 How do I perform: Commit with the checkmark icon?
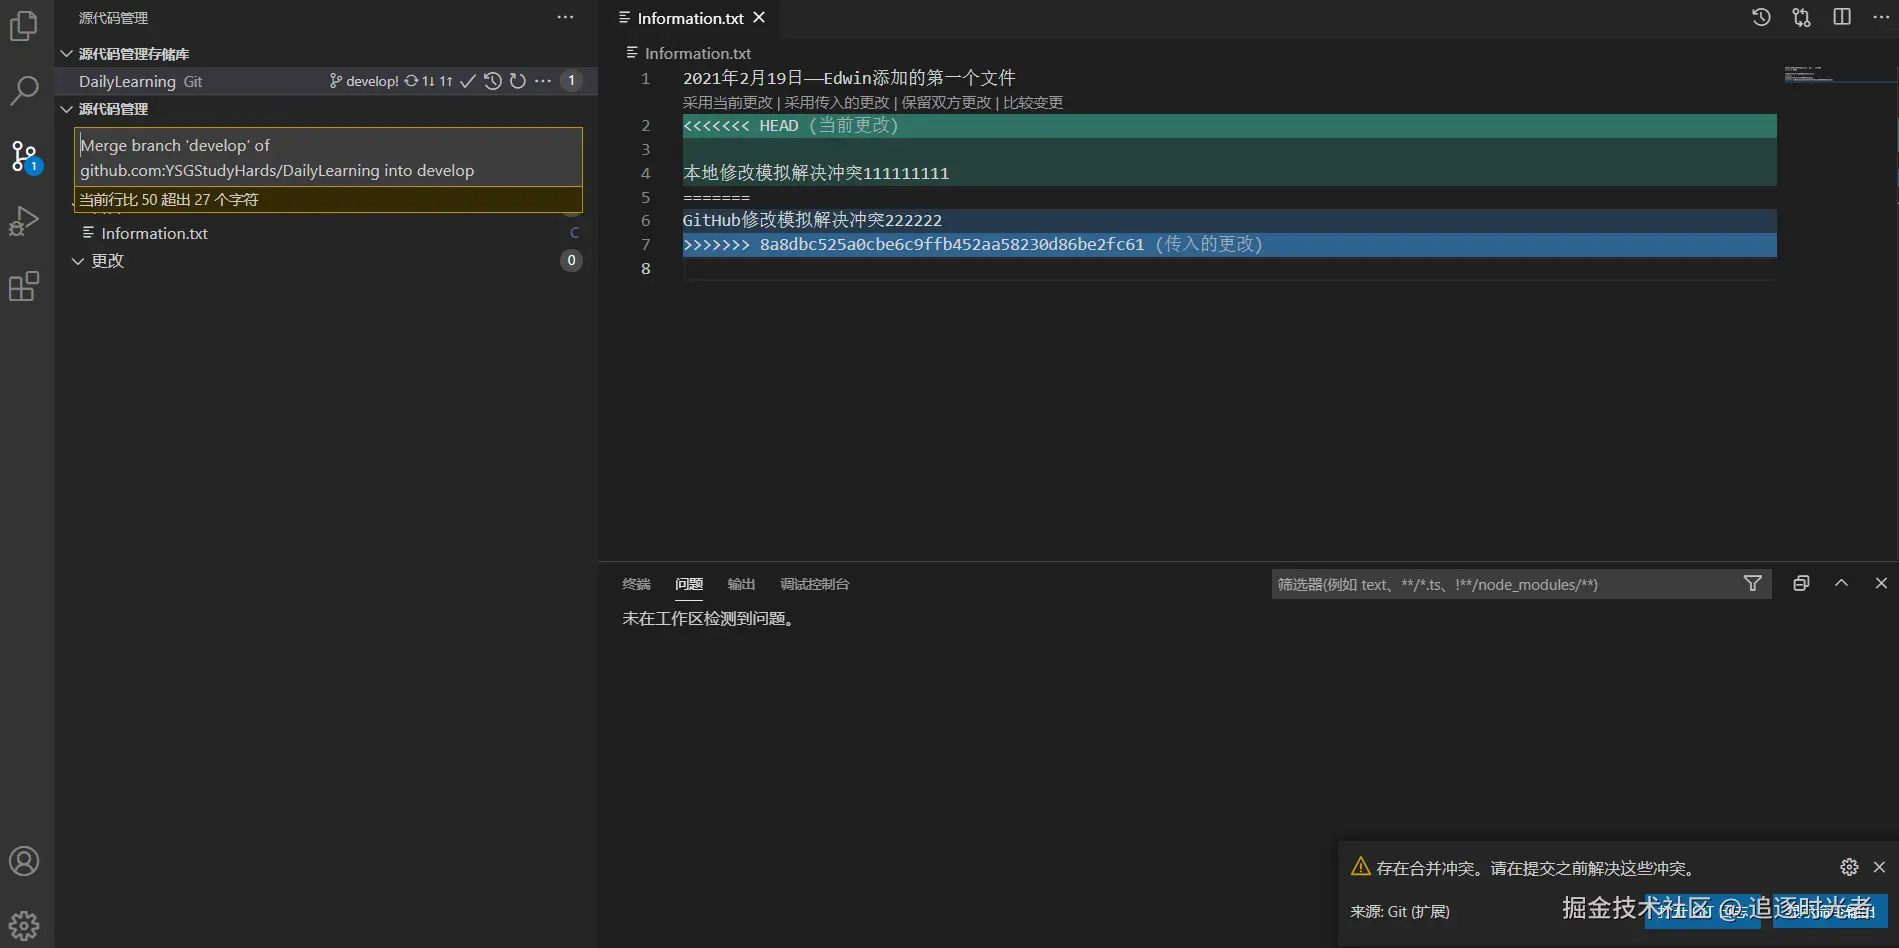tap(467, 81)
